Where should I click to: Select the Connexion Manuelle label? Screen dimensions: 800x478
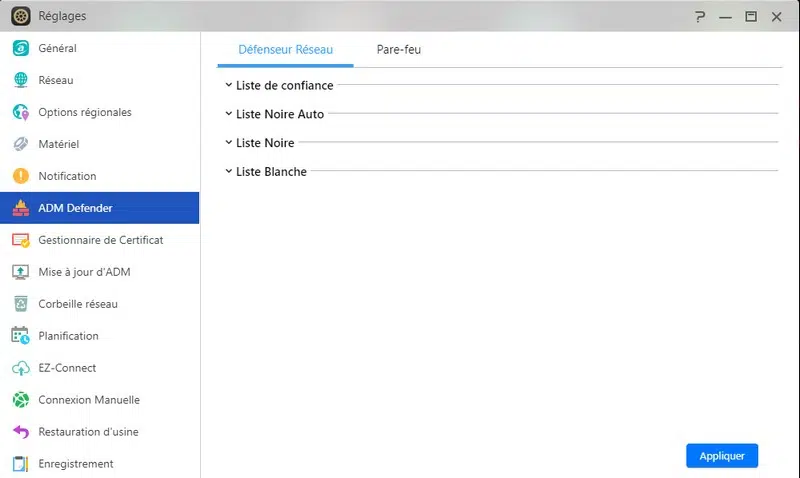[89, 400]
